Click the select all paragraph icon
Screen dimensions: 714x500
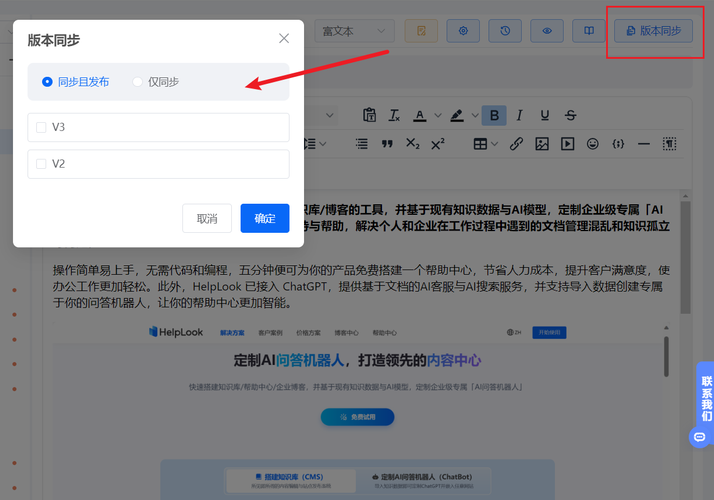point(669,144)
